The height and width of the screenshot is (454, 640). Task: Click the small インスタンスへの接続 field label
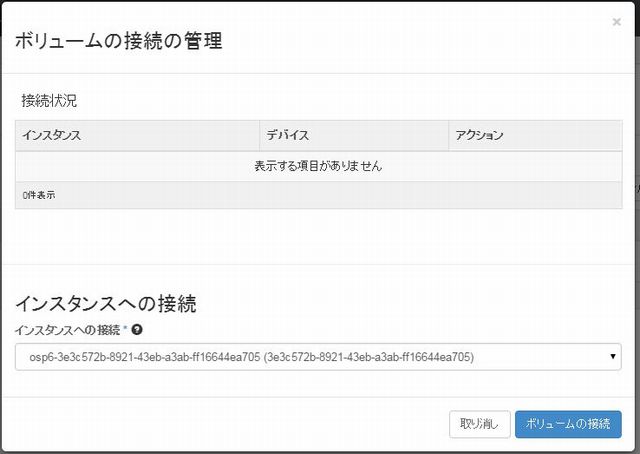(x=66, y=329)
